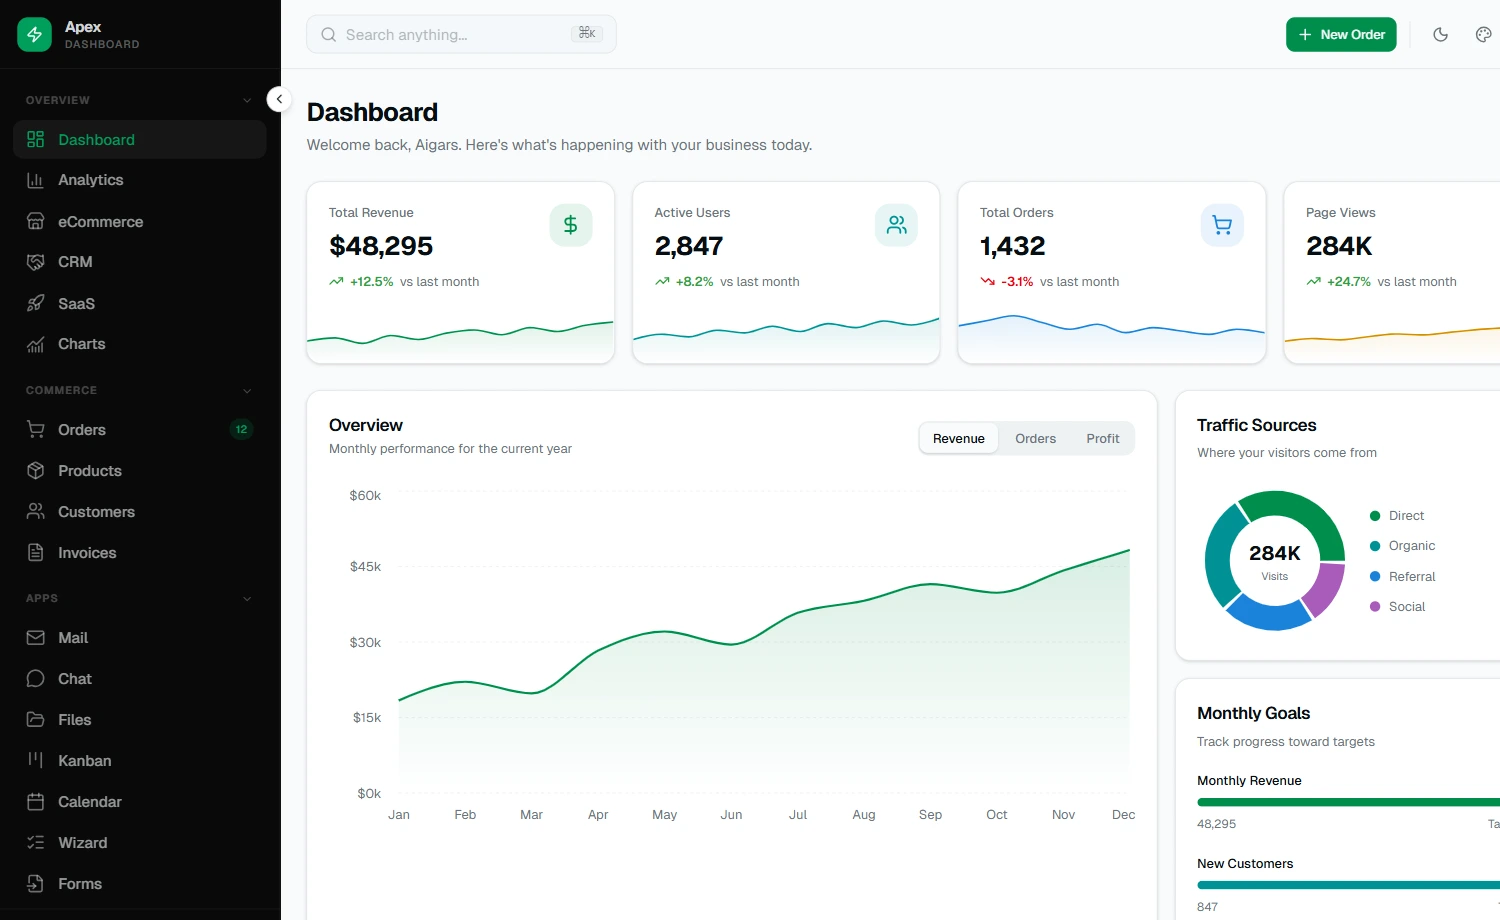Click the New Customers progress bar

point(1349,885)
